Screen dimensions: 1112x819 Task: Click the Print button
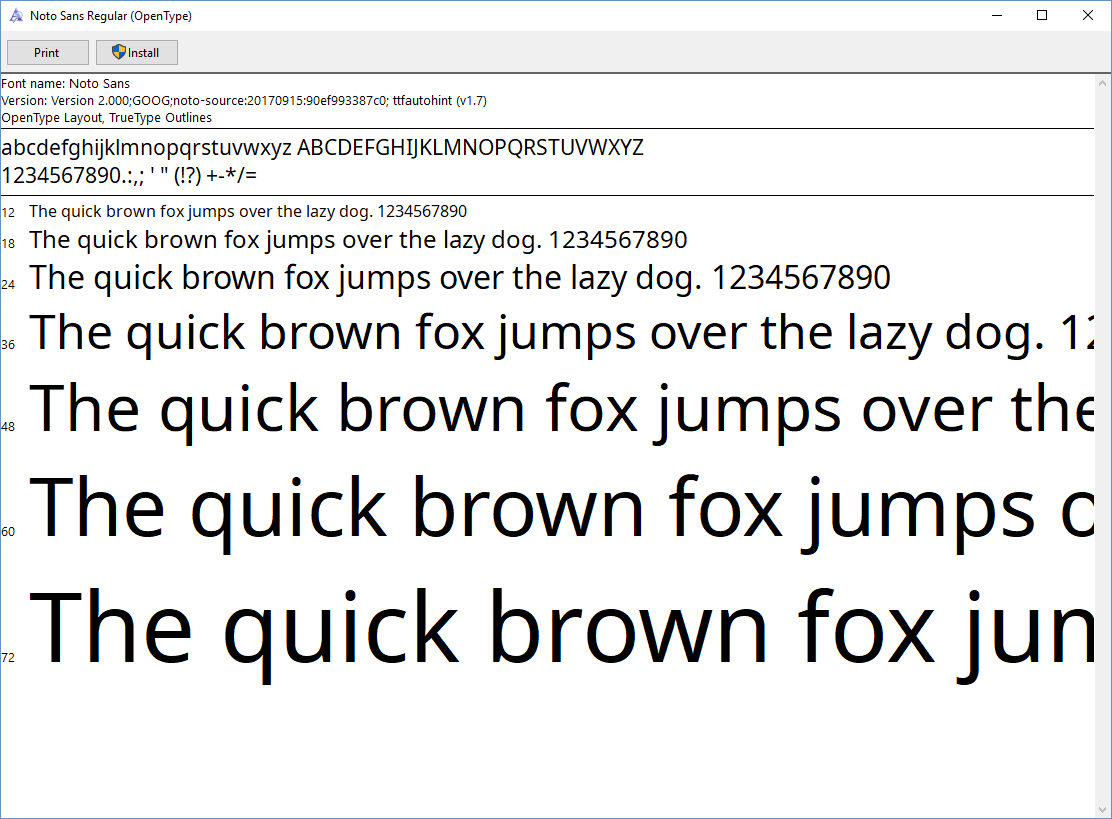pyautogui.click(x=48, y=52)
